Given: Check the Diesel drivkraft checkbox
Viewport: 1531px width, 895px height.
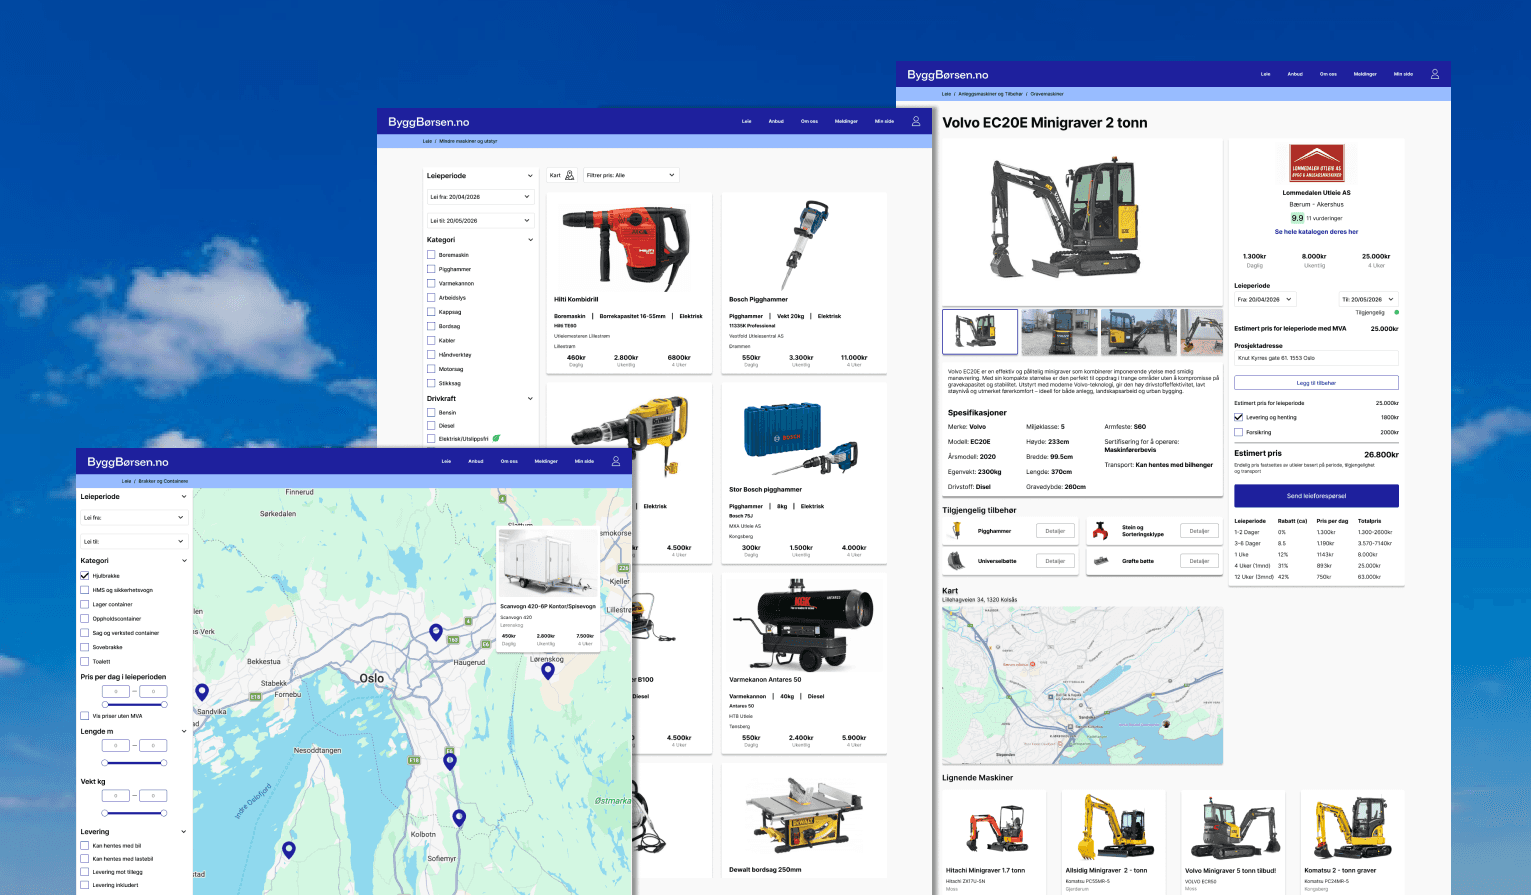Looking at the screenshot, I should (x=431, y=425).
